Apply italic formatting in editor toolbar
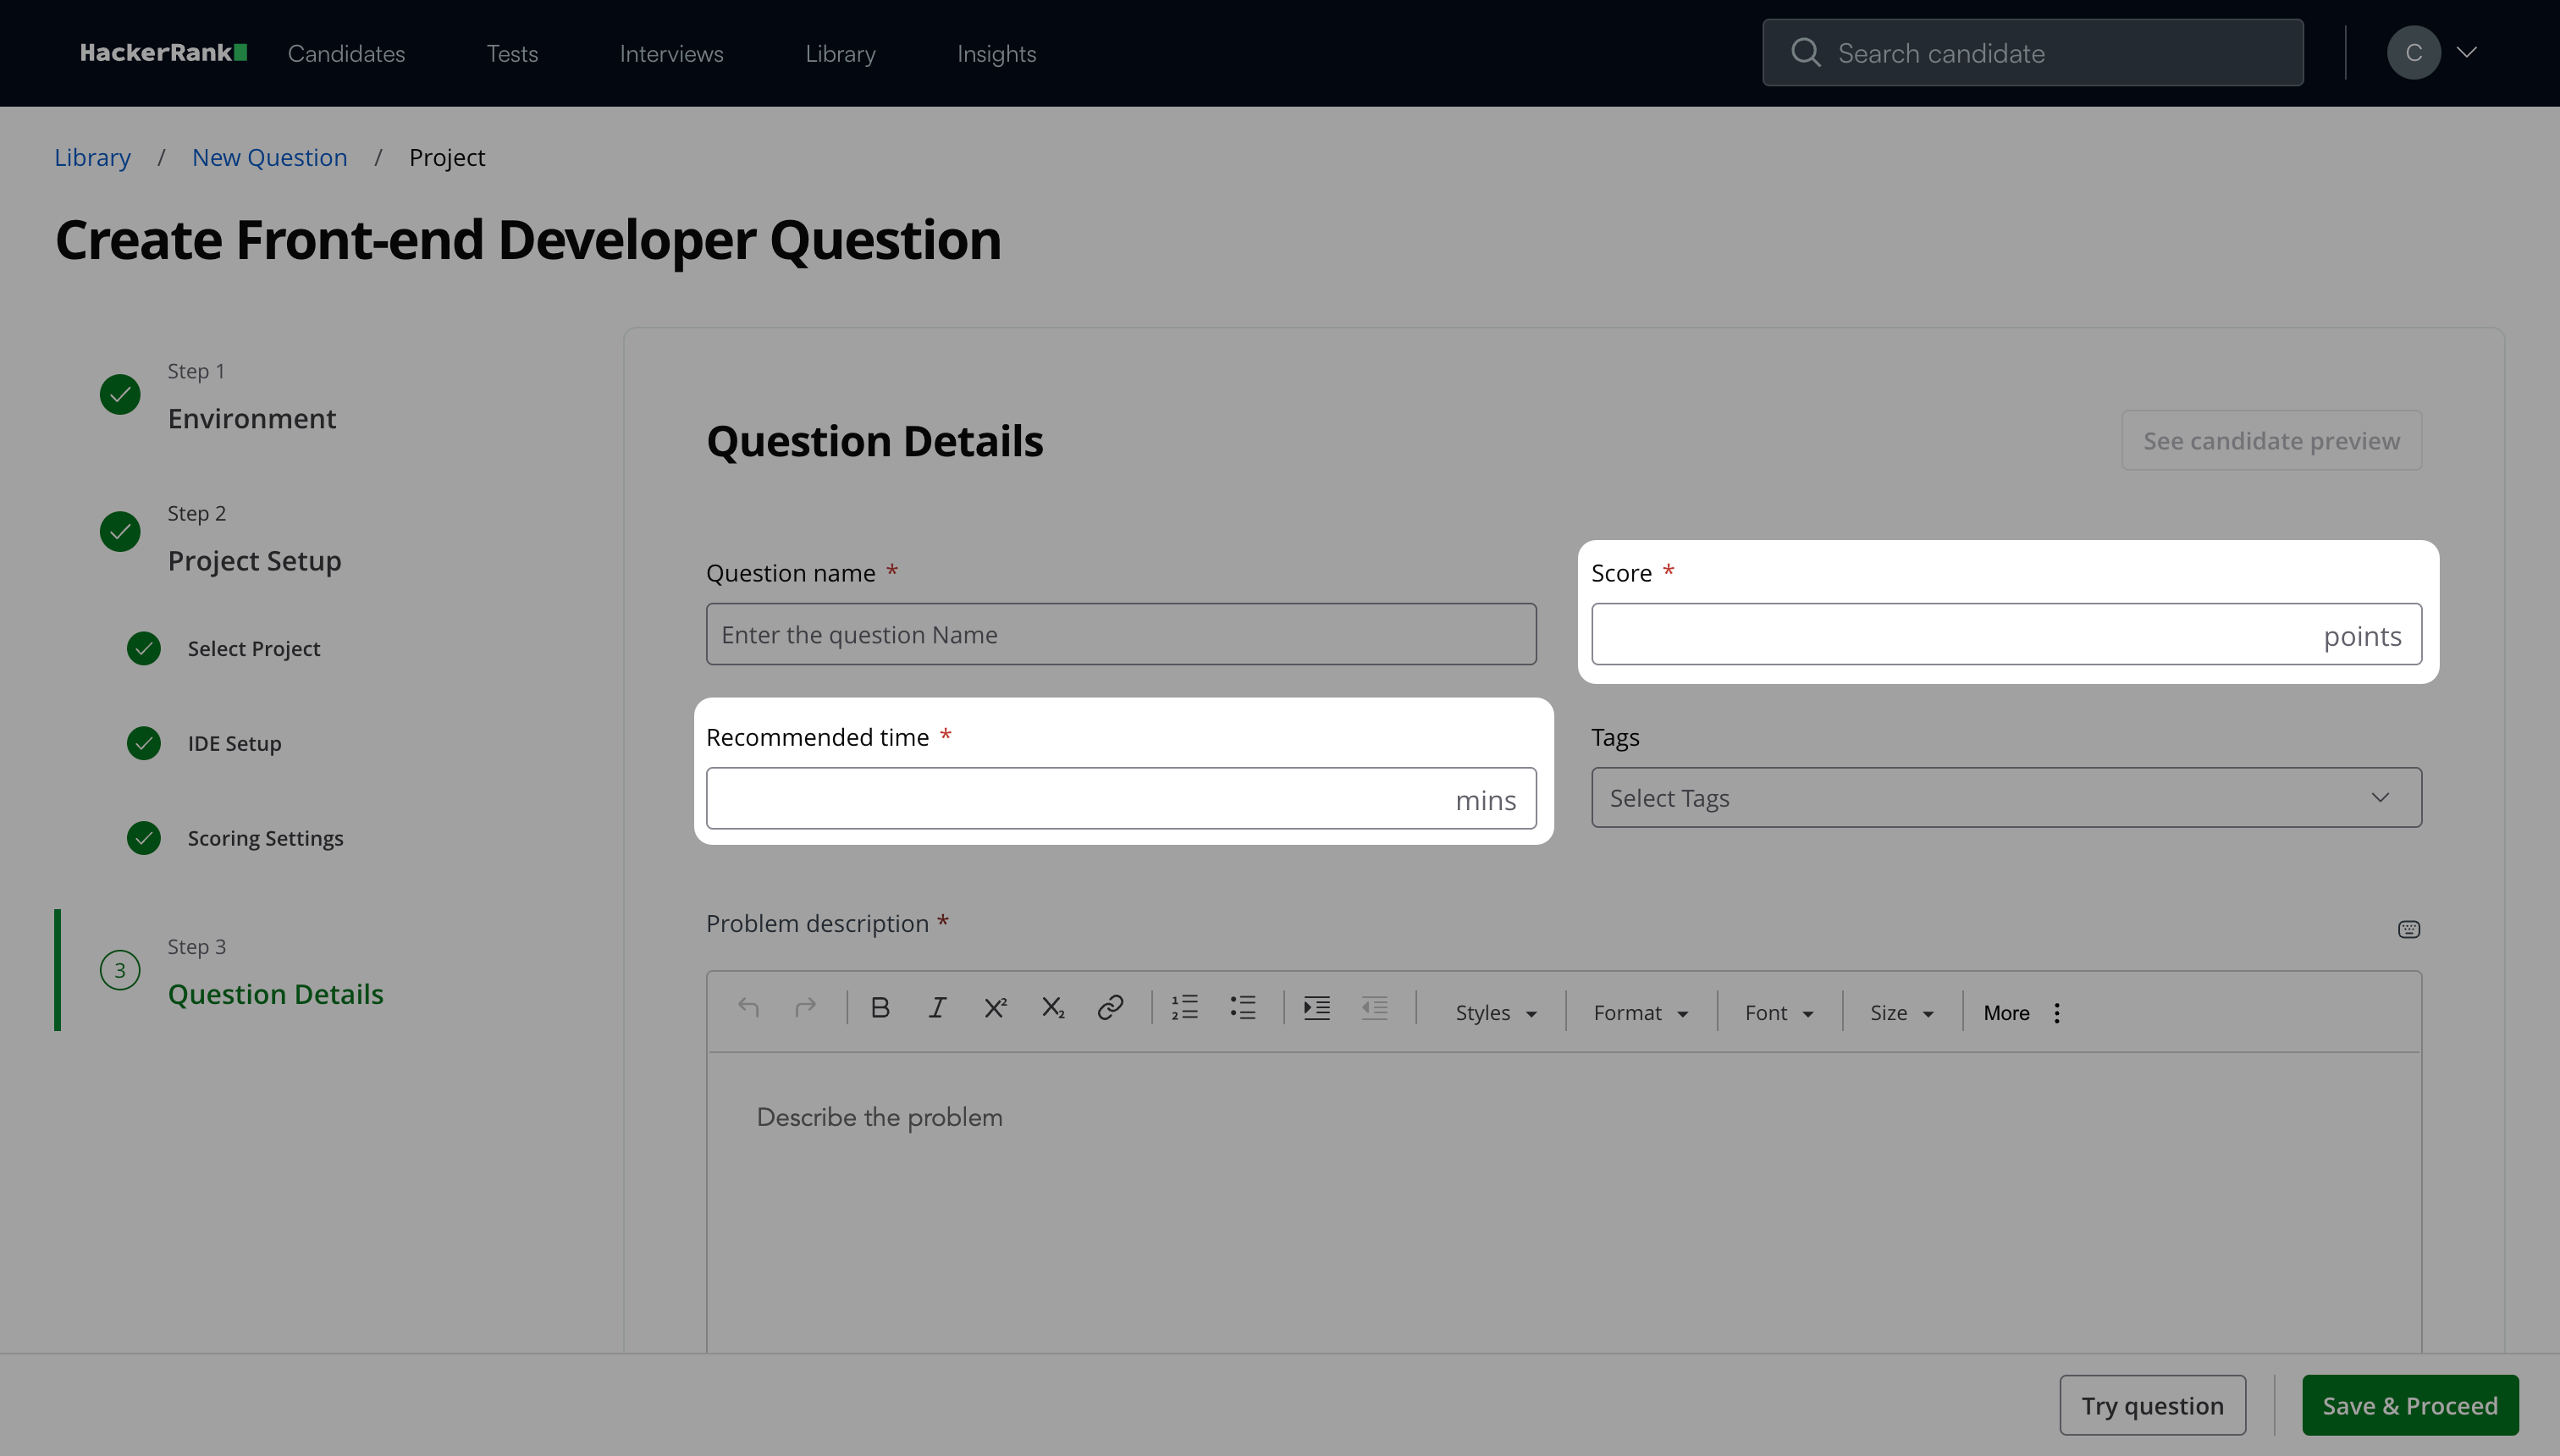The width and height of the screenshot is (2560, 1456). pyautogui.click(x=937, y=1008)
